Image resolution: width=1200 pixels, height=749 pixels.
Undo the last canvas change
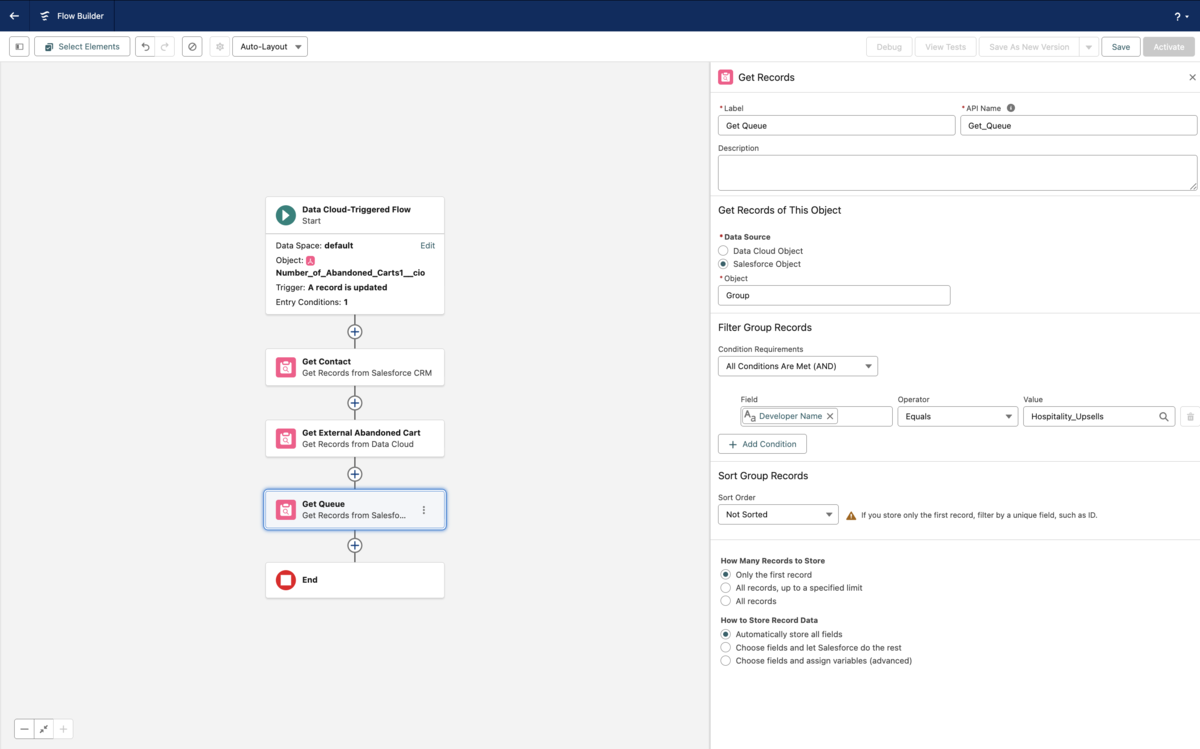[x=145, y=47]
